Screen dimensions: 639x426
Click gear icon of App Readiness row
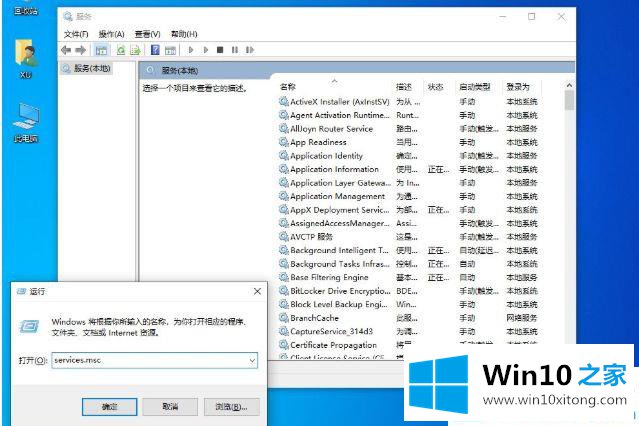284,142
